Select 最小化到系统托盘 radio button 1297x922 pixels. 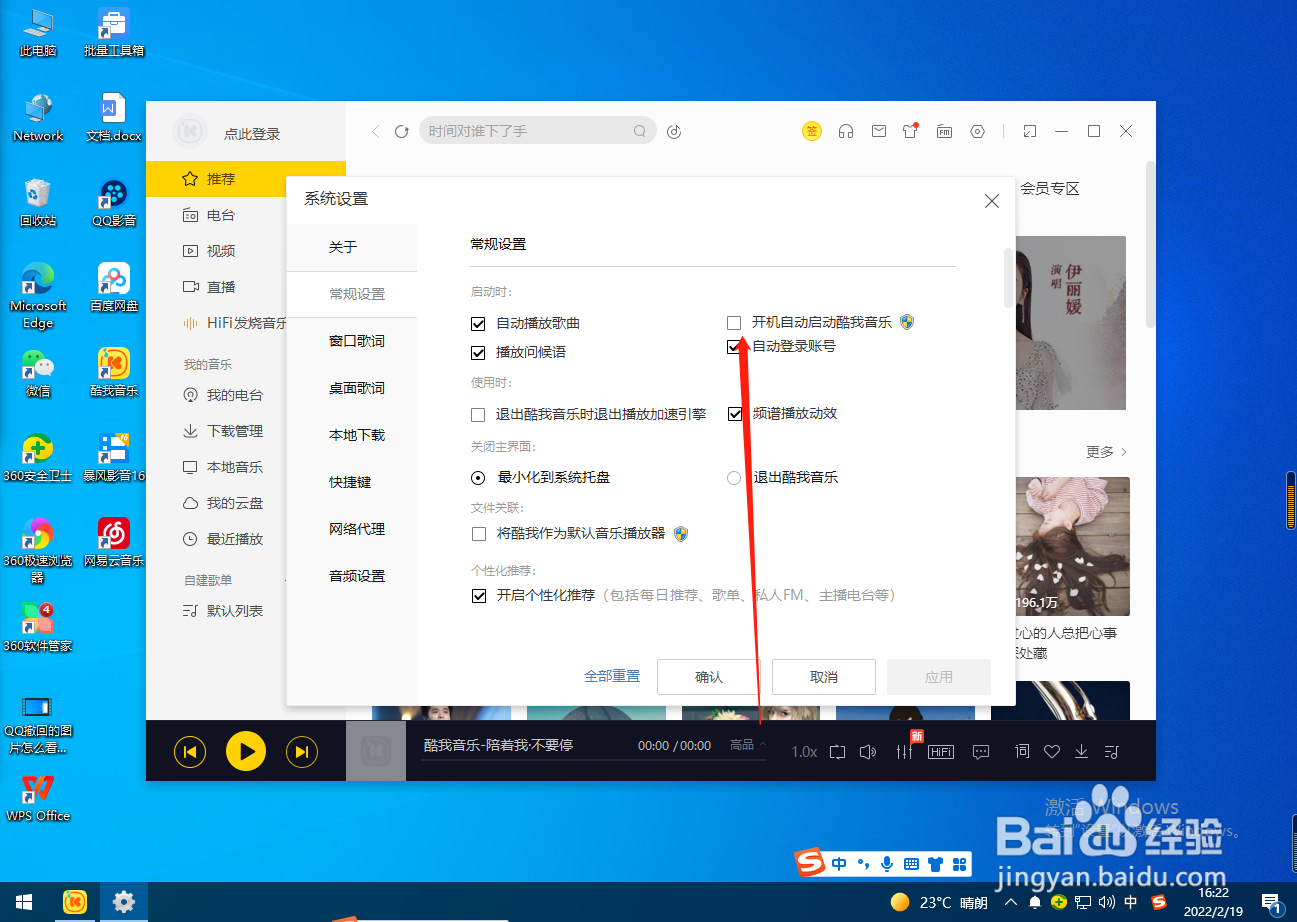(x=478, y=478)
